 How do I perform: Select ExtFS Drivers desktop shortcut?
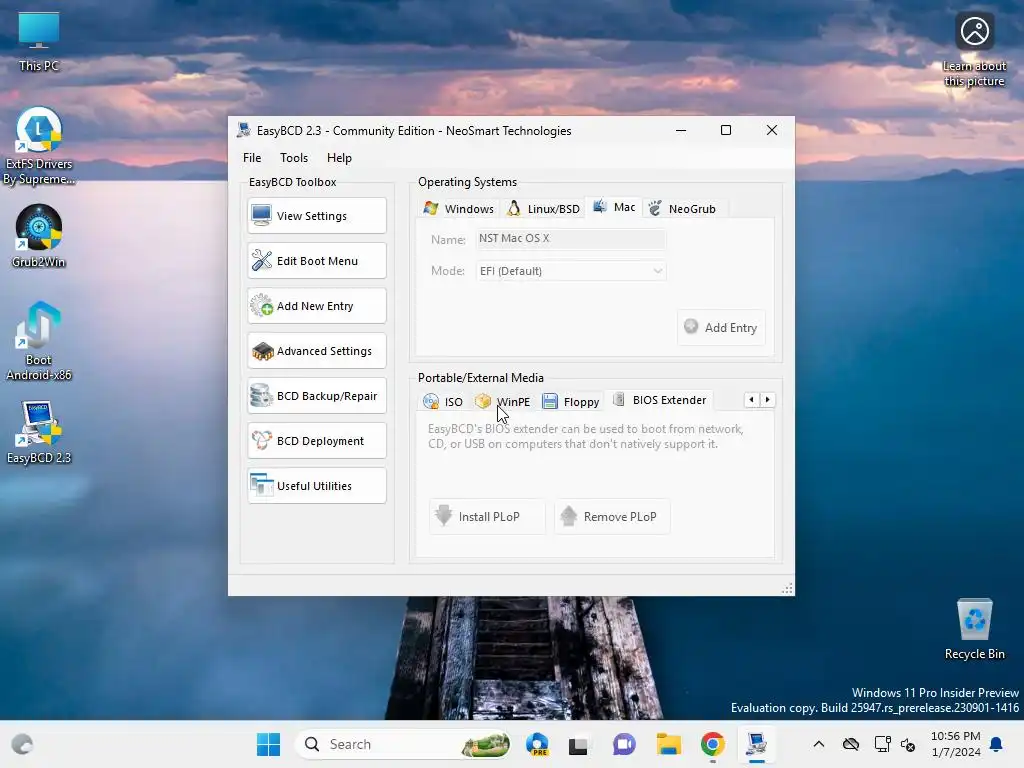[39, 146]
